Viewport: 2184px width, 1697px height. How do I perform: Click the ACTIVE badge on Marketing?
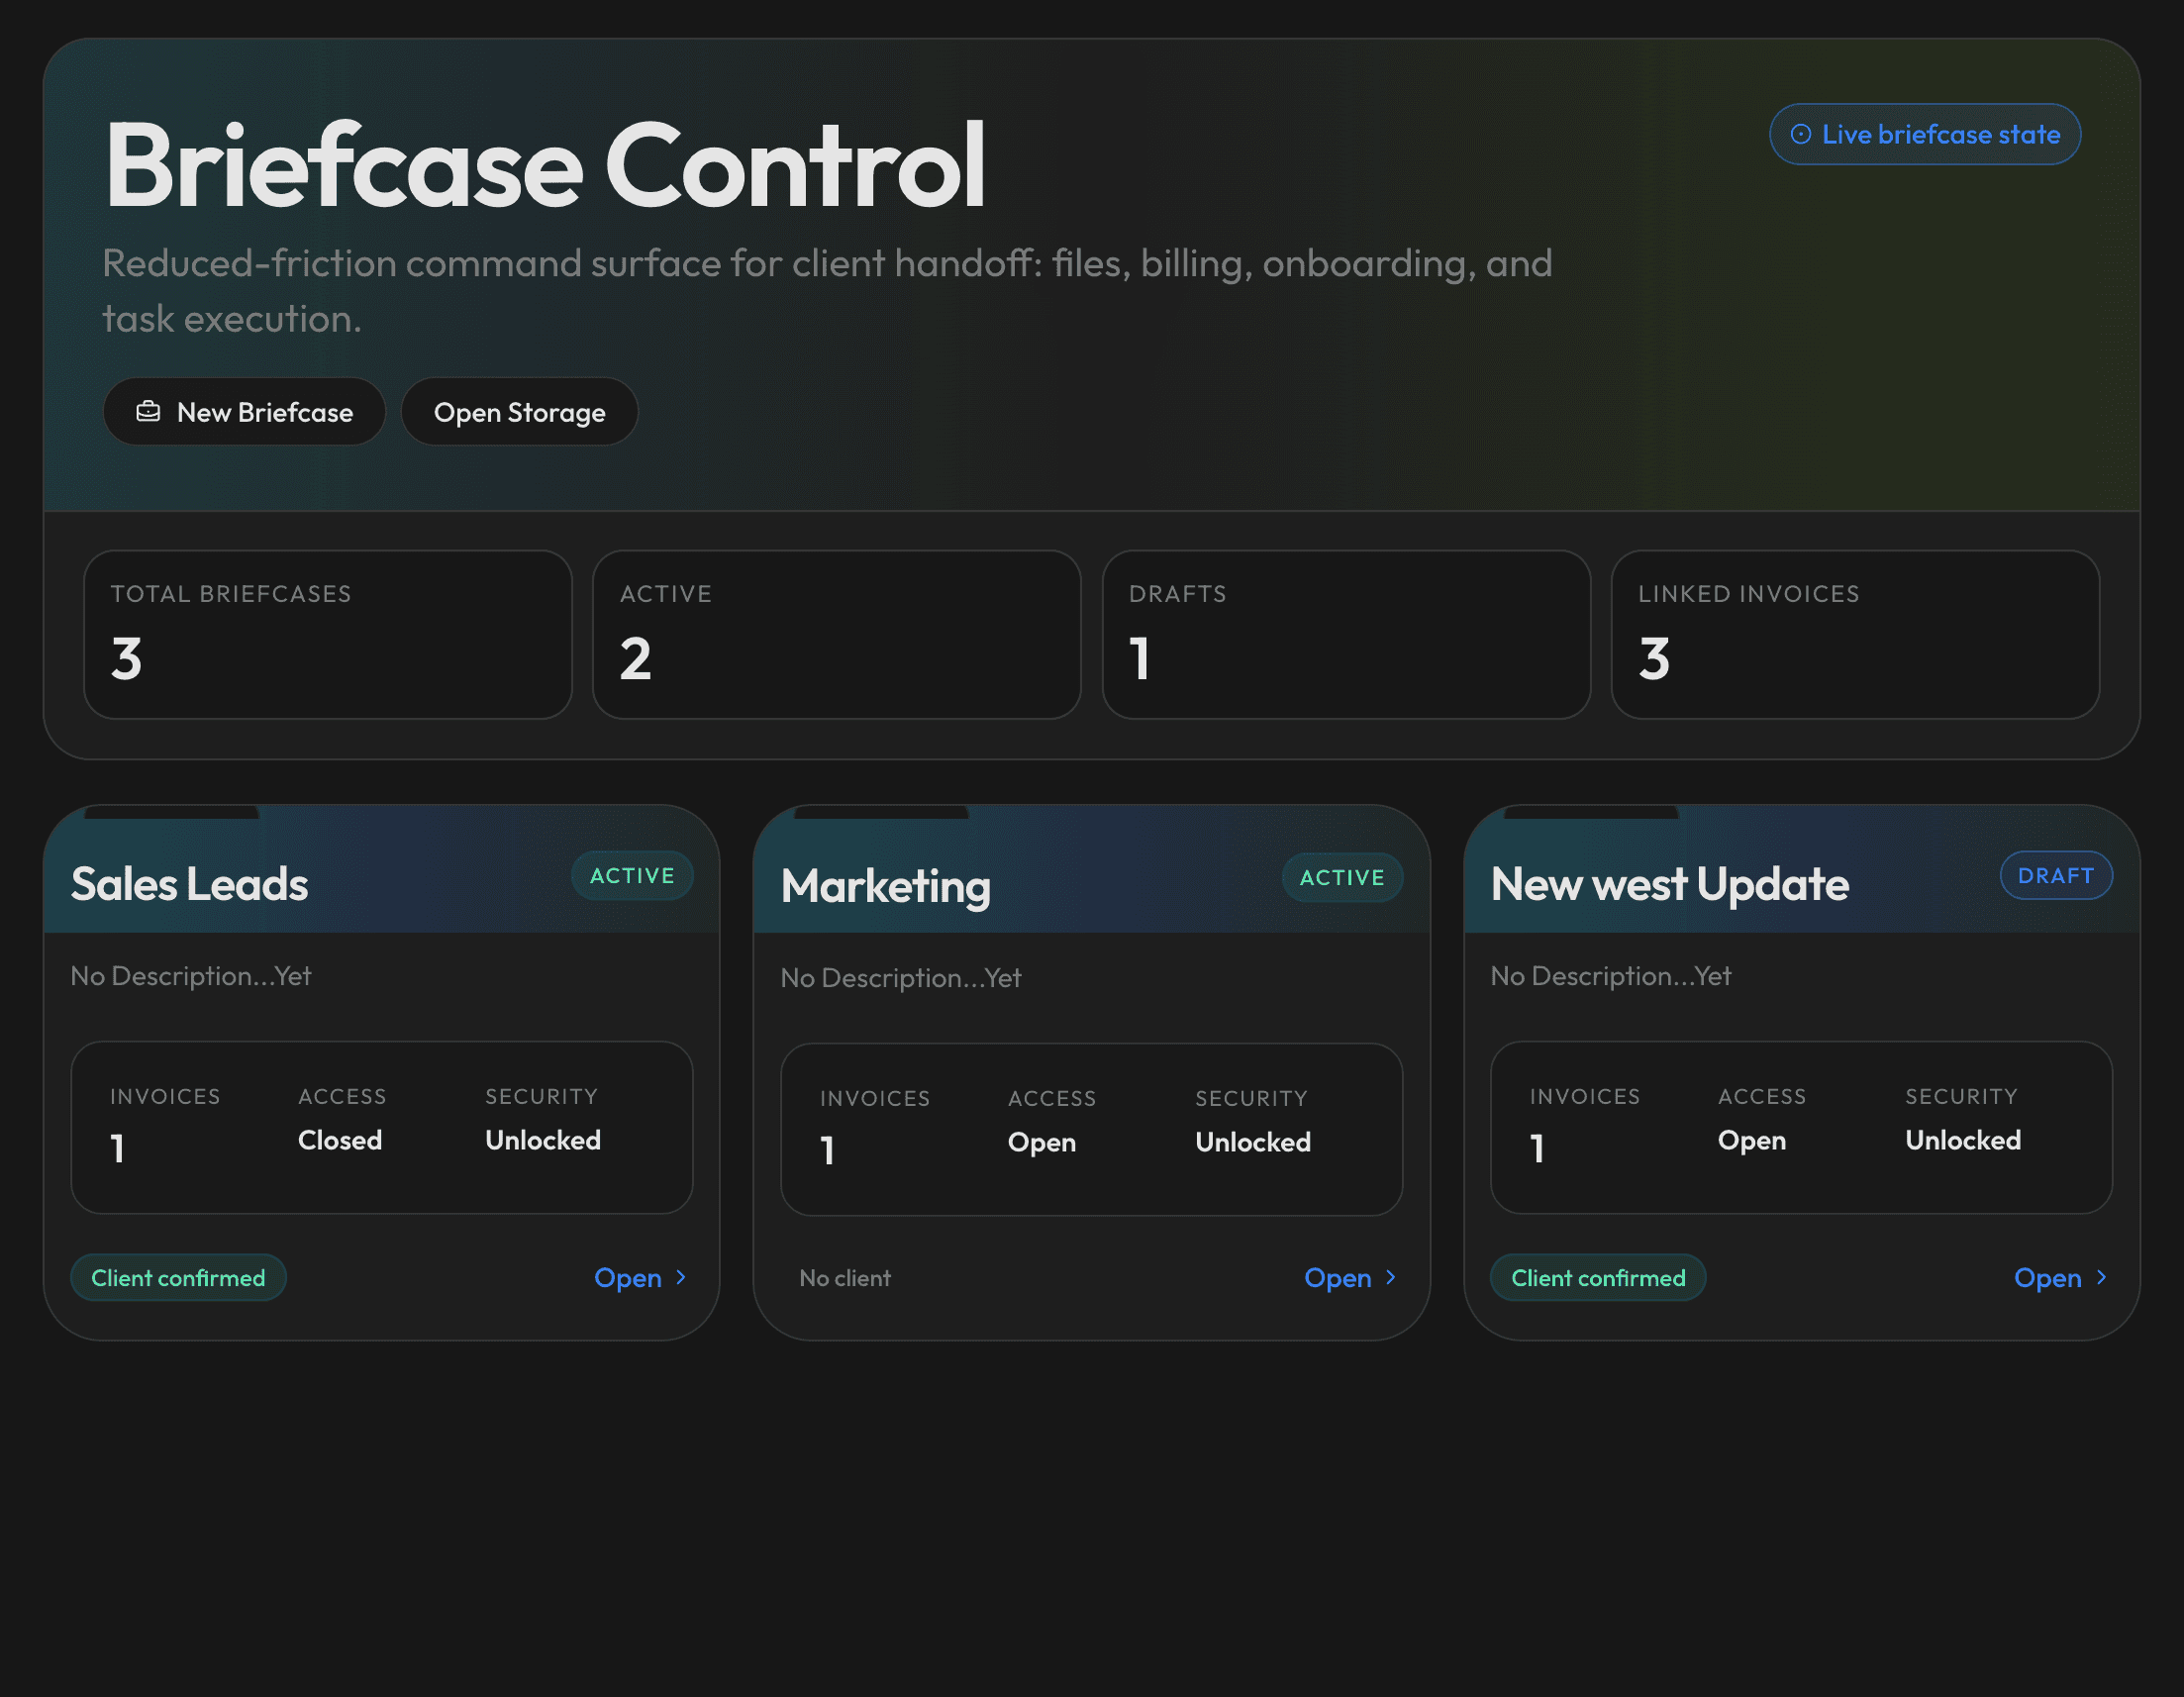1342,878
